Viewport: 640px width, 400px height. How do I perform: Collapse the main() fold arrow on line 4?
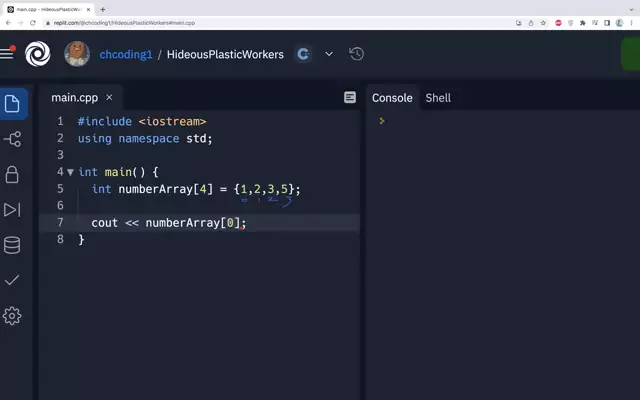[x=70, y=172]
